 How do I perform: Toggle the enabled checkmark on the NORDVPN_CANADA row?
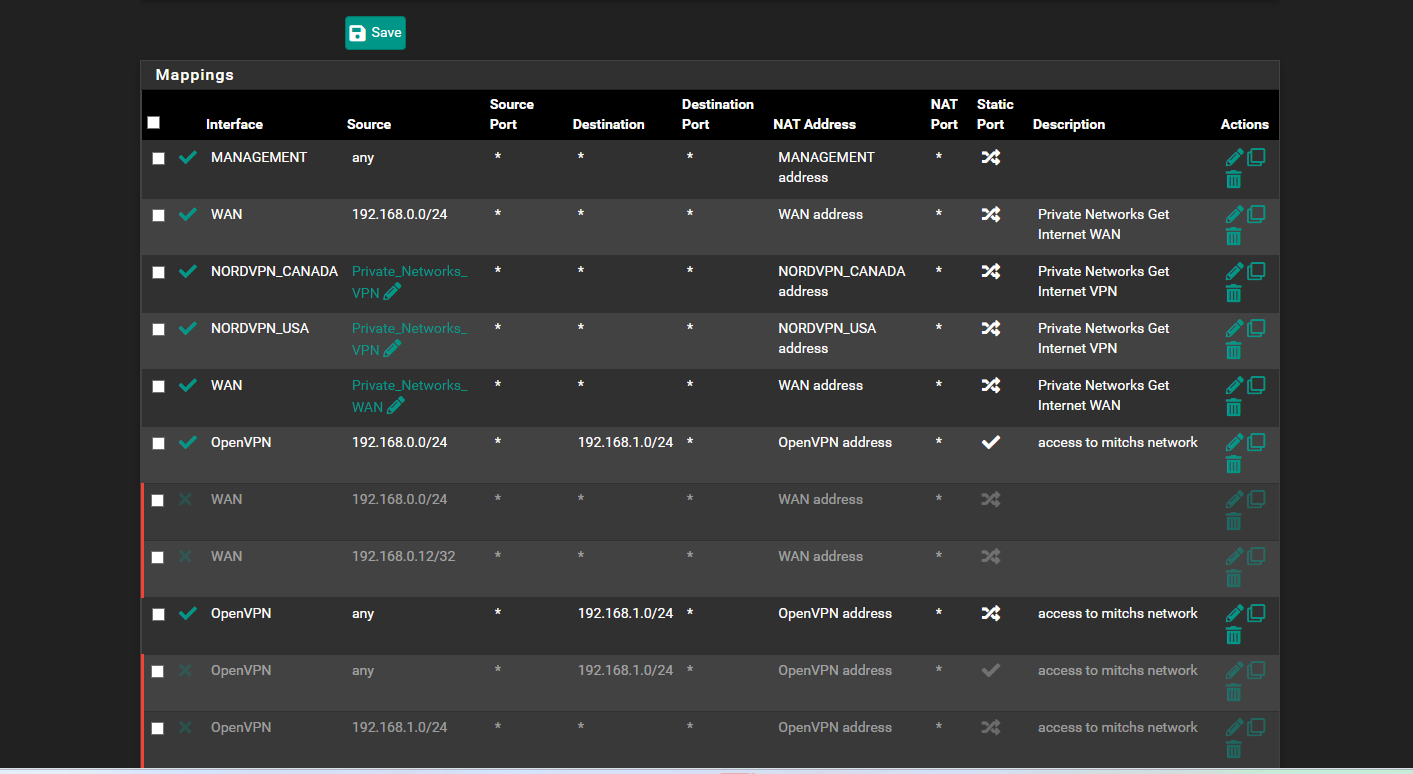(187, 271)
